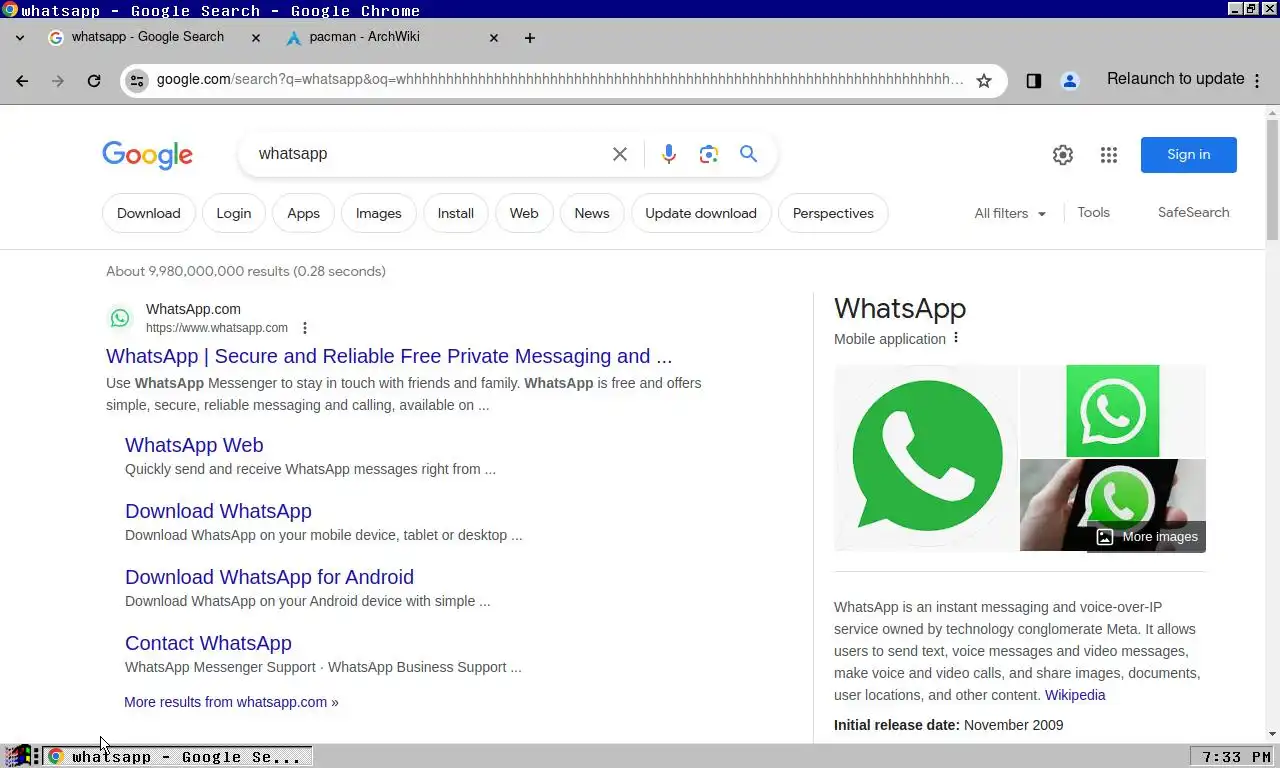Viewport: 1280px width, 768px height.
Task: Open the side panel icon
Action: [x=1034, y=81]
